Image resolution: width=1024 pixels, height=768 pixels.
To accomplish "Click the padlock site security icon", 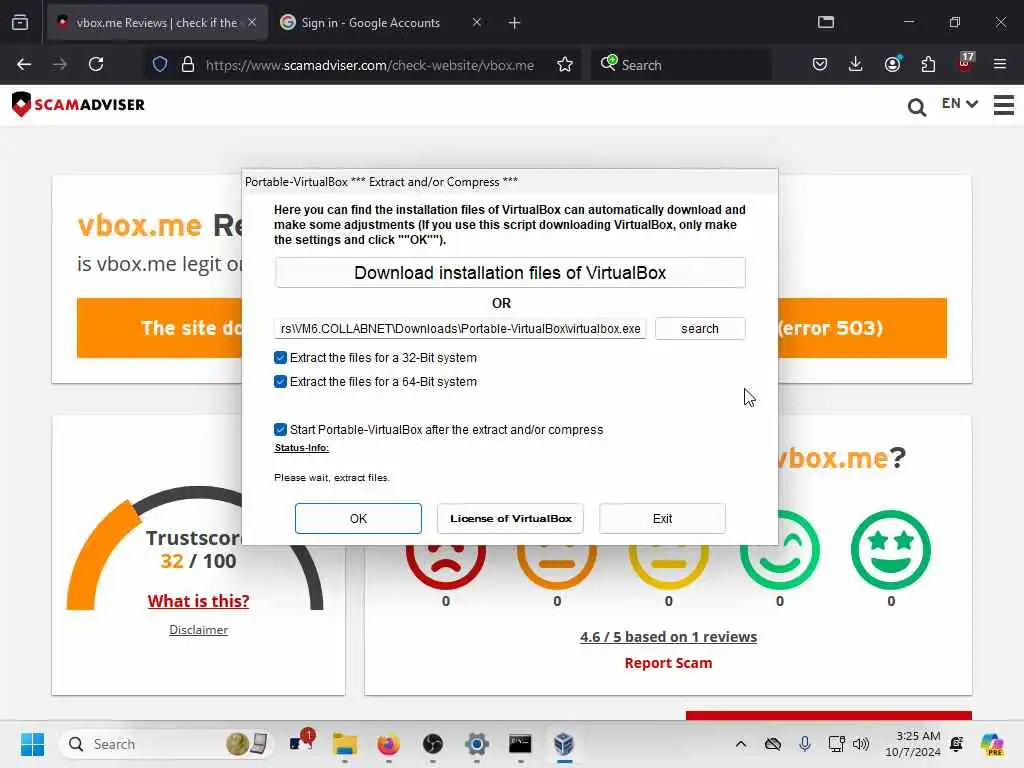I will 187,64.
